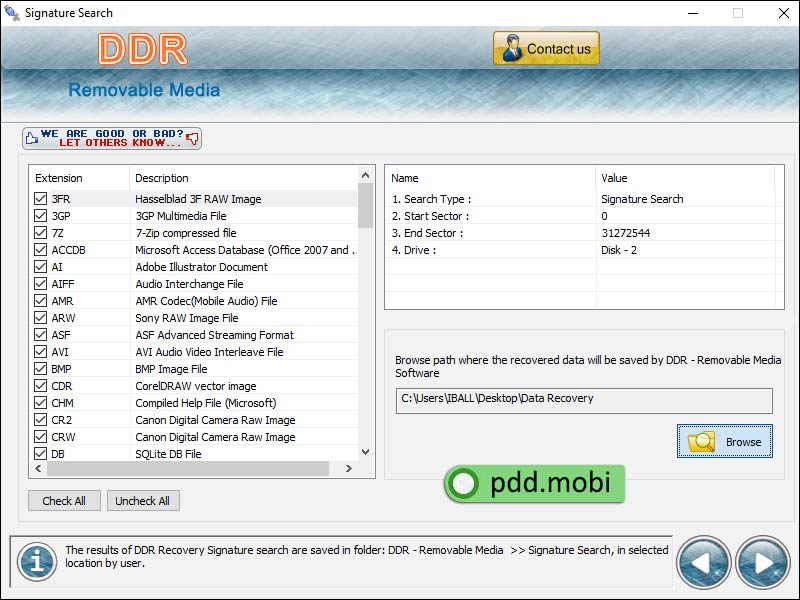
Task: Open Contact us
Action: [546, 47]
